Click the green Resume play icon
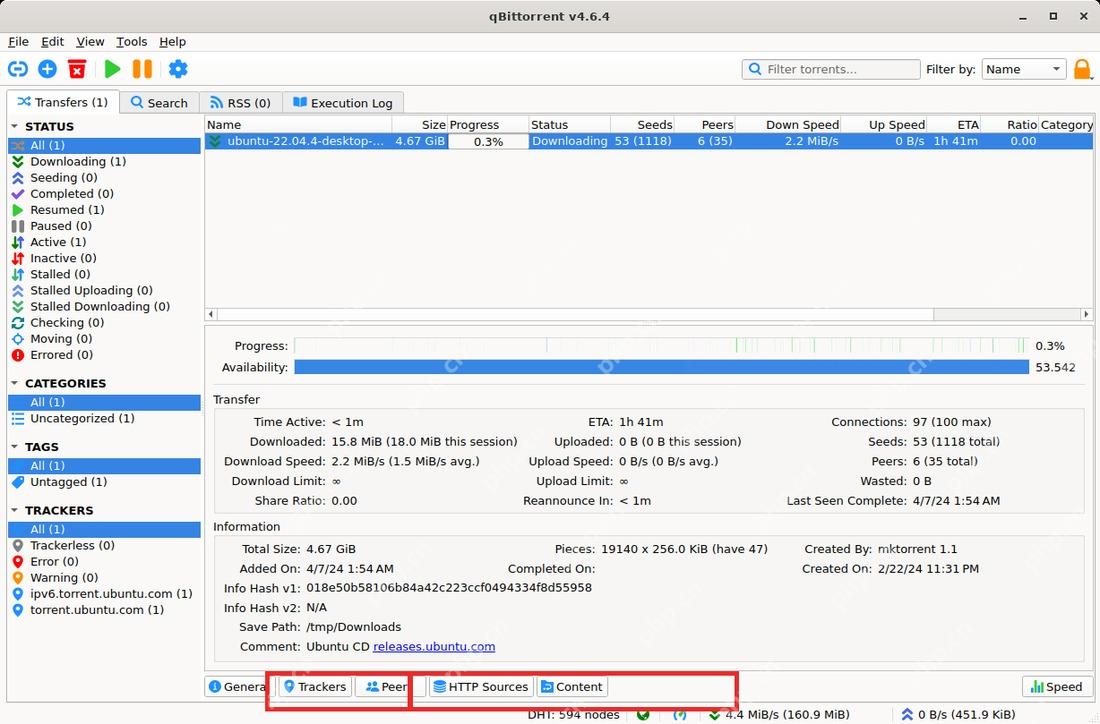The image size is (1100, 724). tap(112, 69)
